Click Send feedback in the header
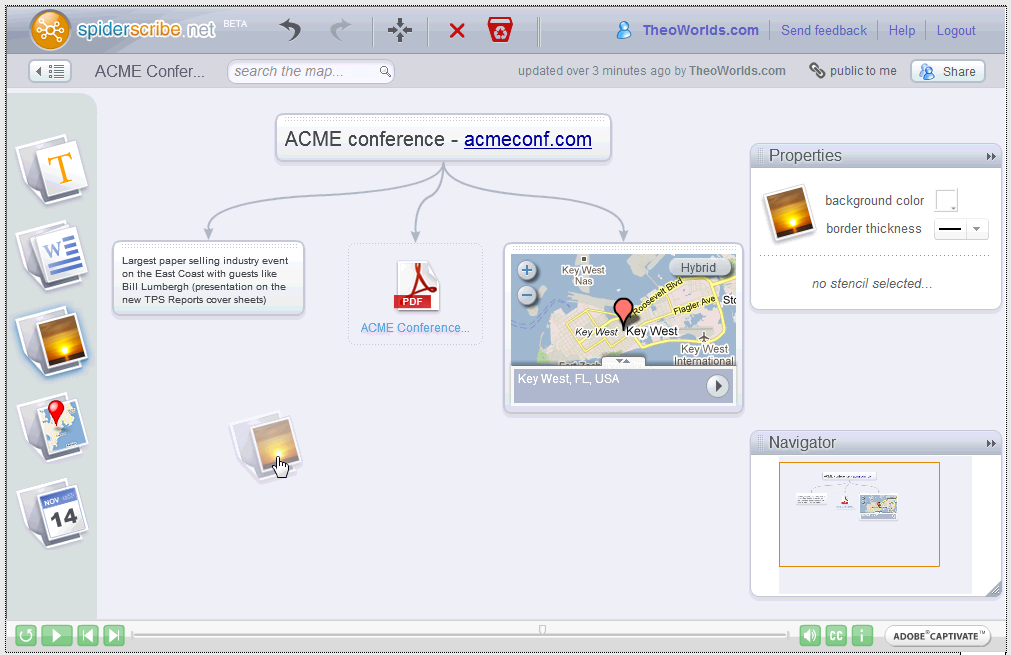 (x=823, y=31)
